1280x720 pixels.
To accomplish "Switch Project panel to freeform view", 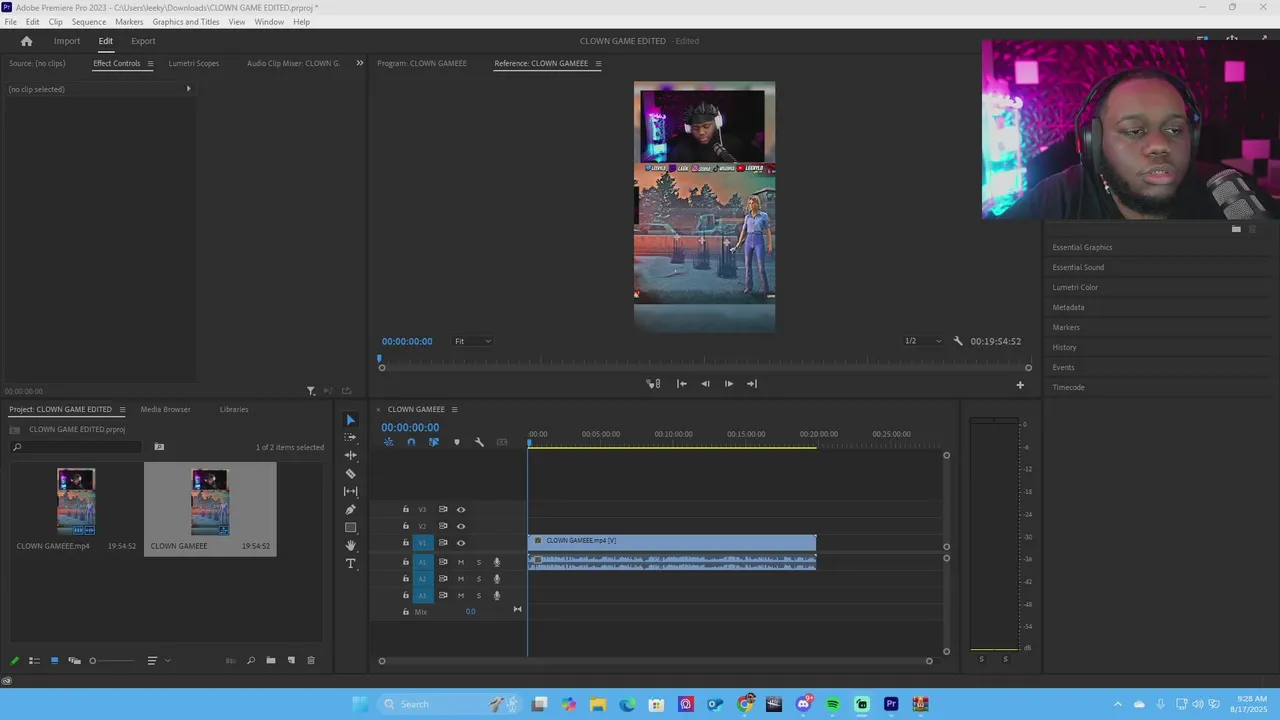I will pos(74,660).
